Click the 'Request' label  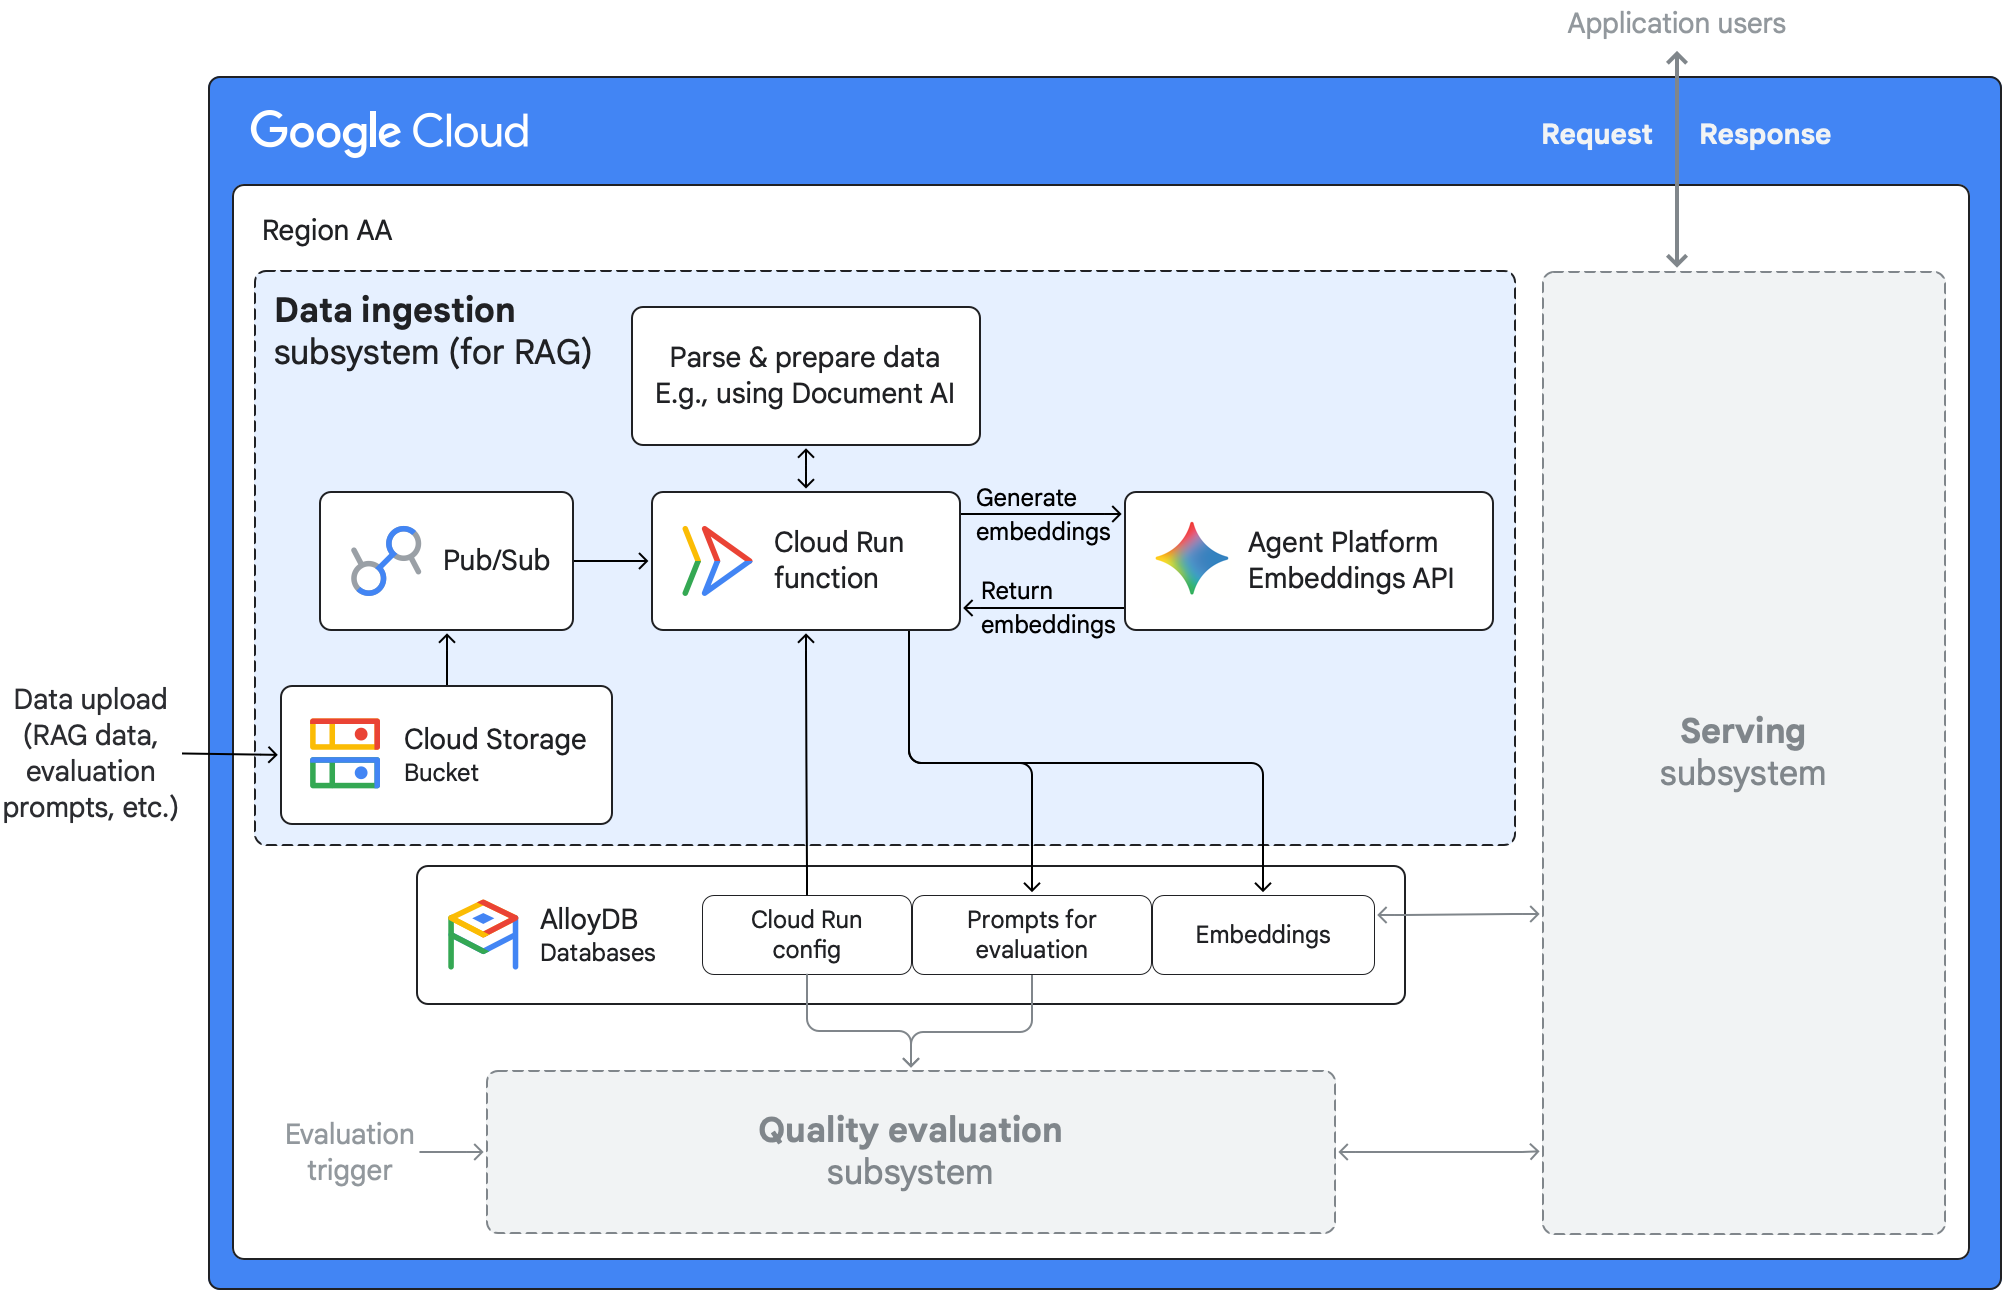pyautogui.click(x=1596, y=134)
